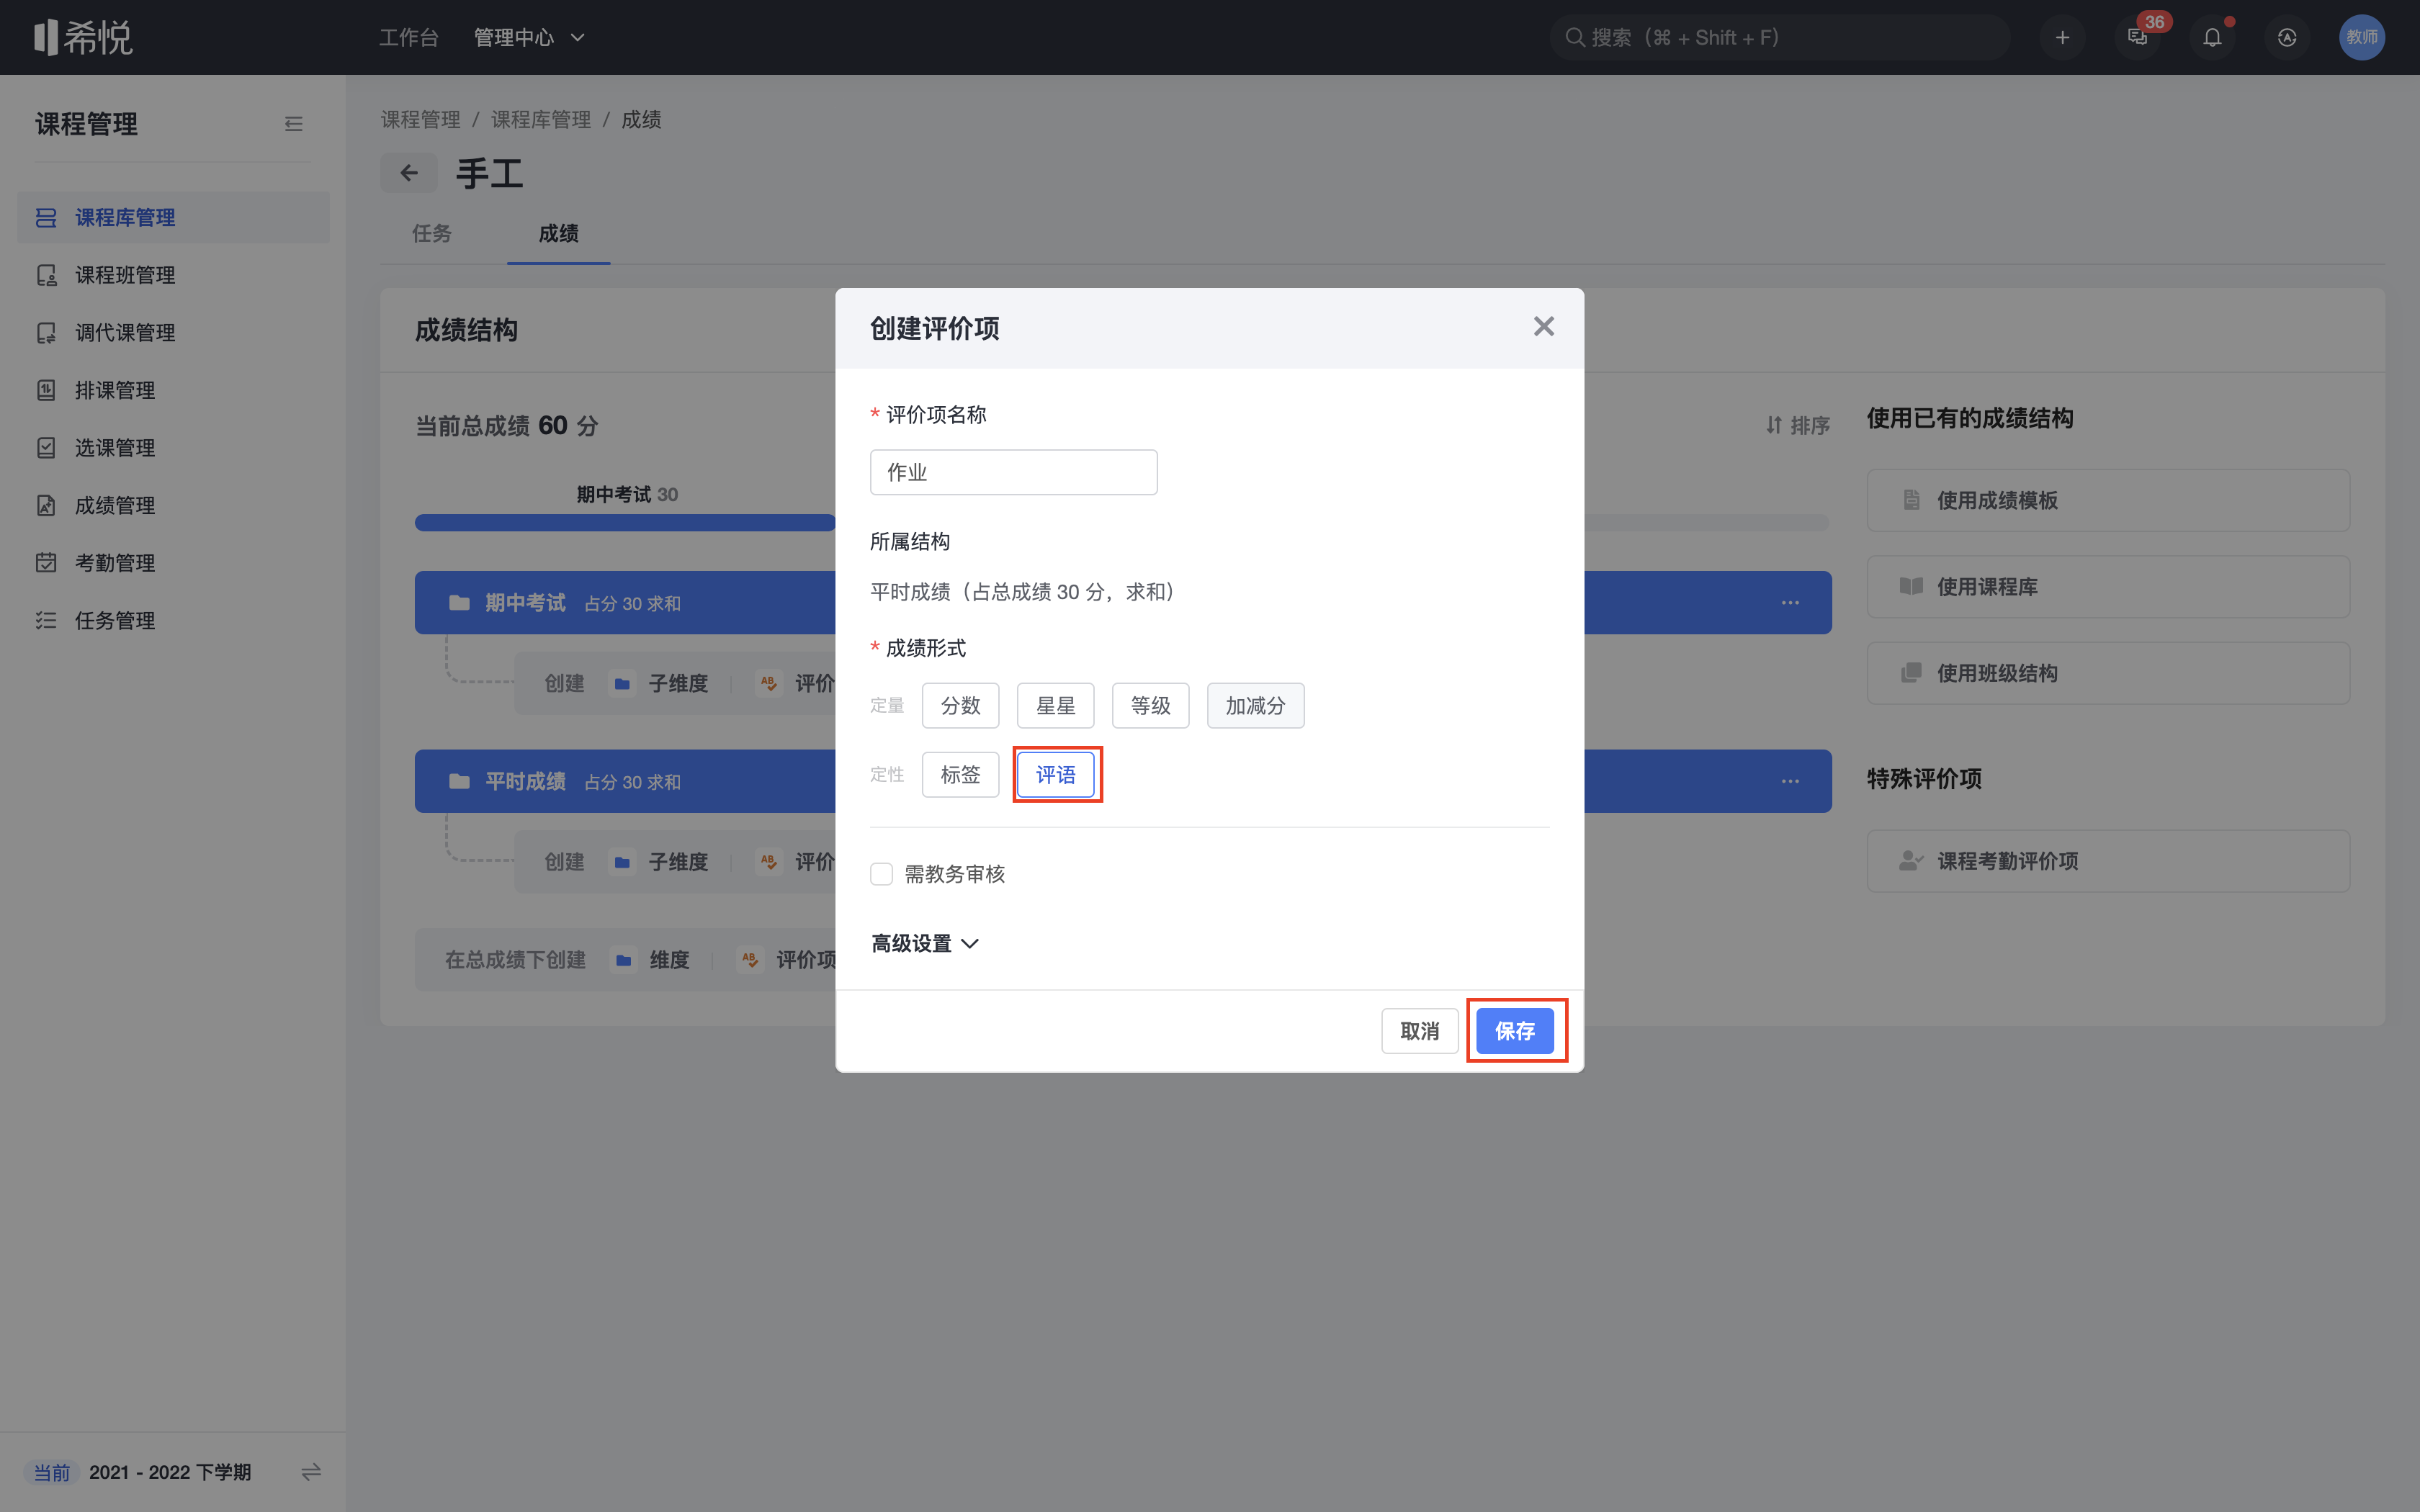Select 等级 grade format

point(1150,706)
